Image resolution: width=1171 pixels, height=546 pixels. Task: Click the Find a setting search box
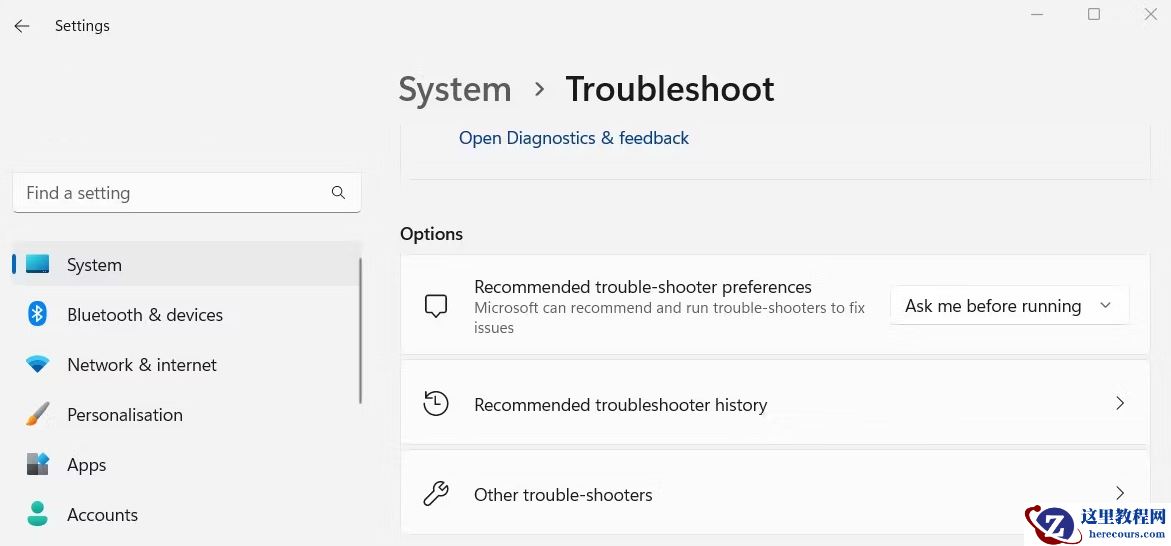coord(170,193)
